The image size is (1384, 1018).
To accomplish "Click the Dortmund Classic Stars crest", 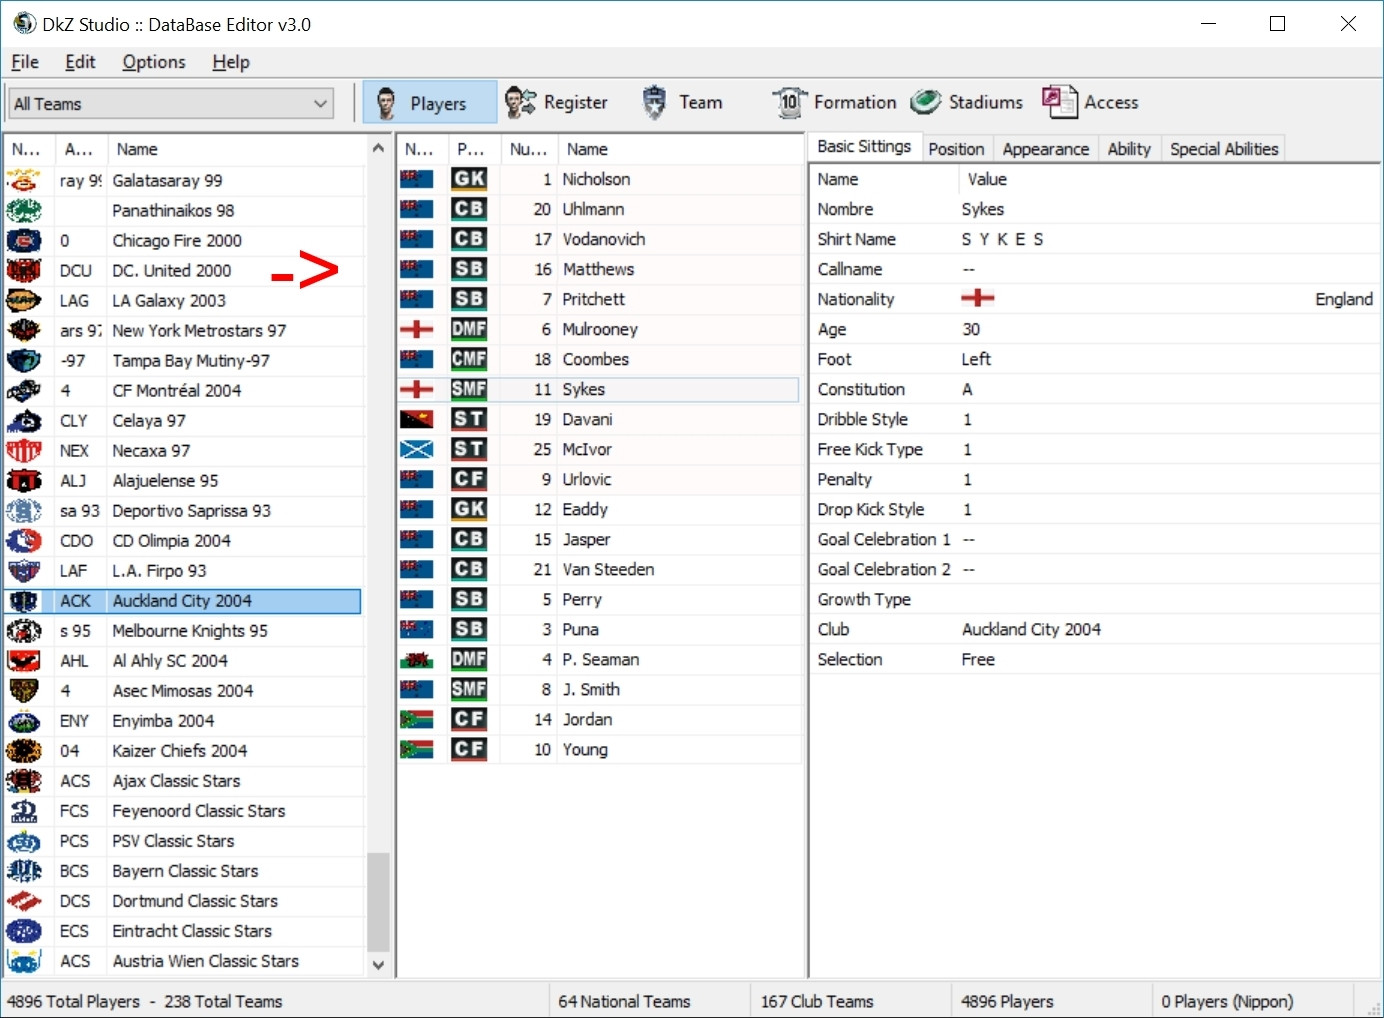I will pyautogui.click(x=24, y=901).
